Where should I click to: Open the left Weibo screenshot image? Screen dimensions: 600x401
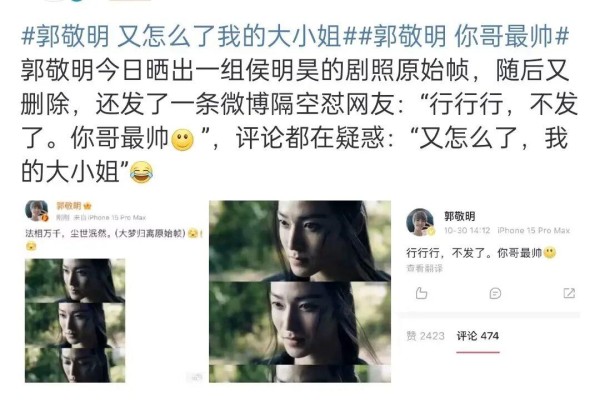(x=113, y=291)
